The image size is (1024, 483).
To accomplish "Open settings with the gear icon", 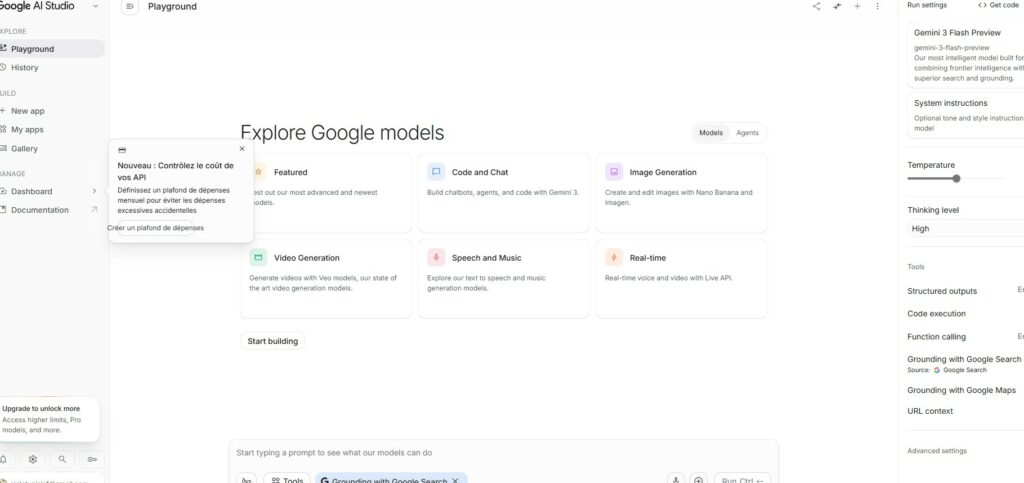I will (33, 459).
